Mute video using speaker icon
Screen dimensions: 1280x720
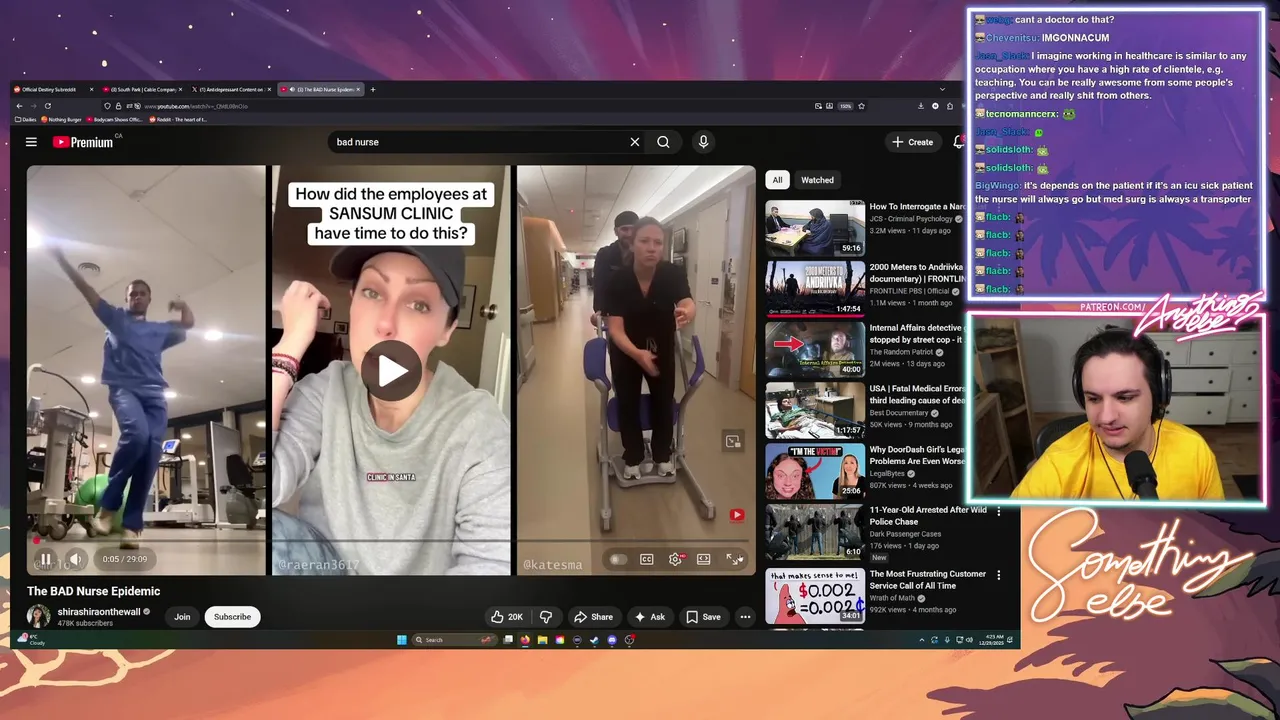point(76,559)
